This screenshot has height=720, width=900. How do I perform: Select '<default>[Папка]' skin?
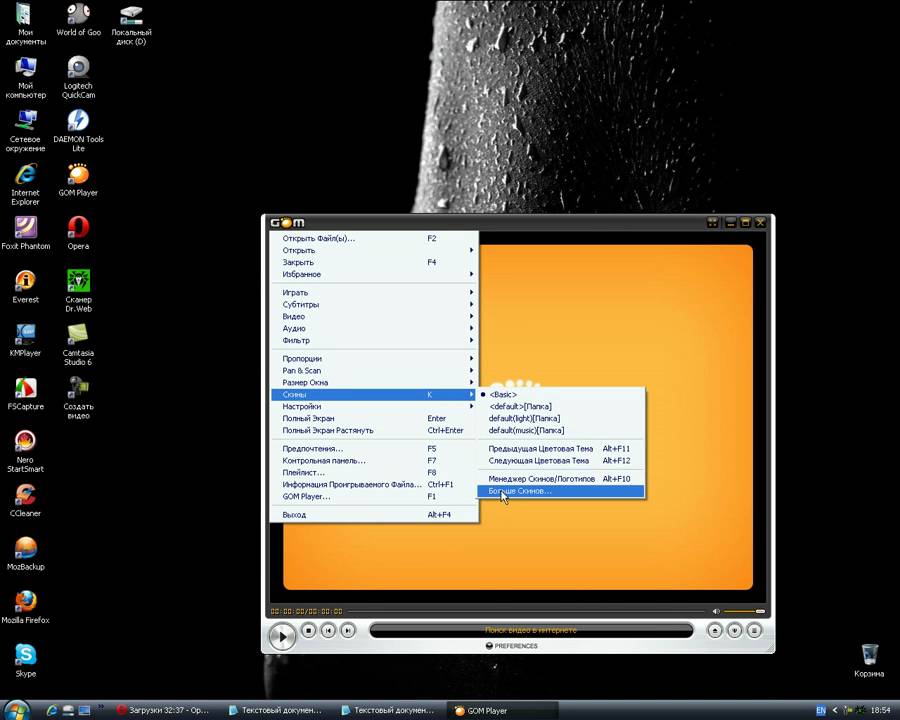point(561,407)
